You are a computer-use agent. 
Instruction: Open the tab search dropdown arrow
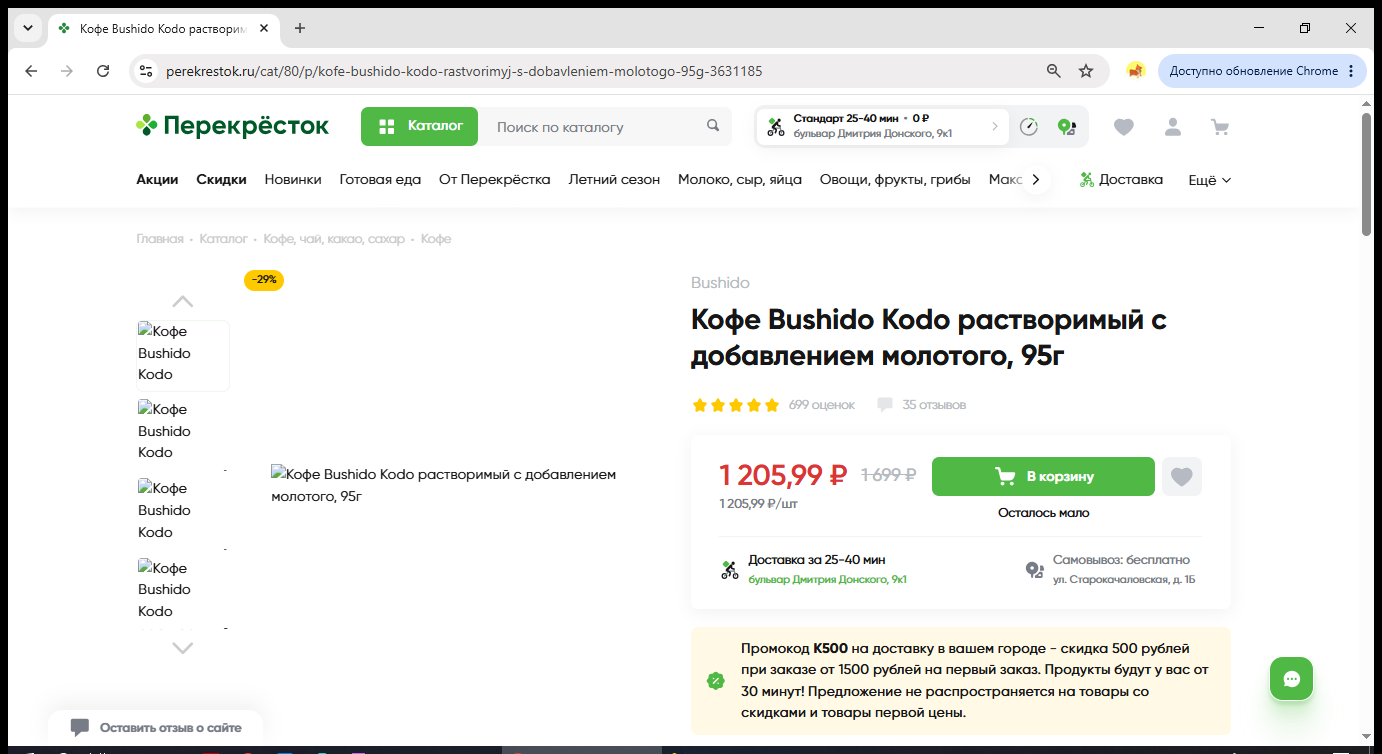28,28
